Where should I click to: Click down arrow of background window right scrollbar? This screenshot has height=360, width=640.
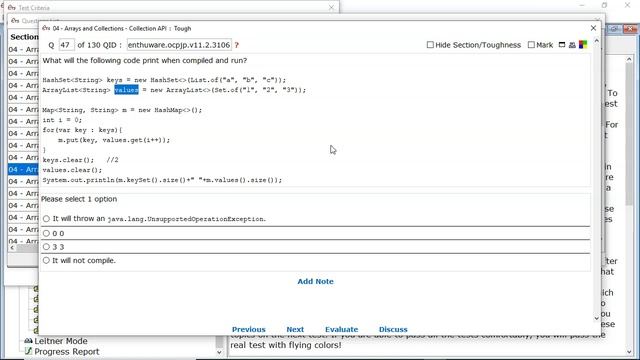(x=629, y=351)
